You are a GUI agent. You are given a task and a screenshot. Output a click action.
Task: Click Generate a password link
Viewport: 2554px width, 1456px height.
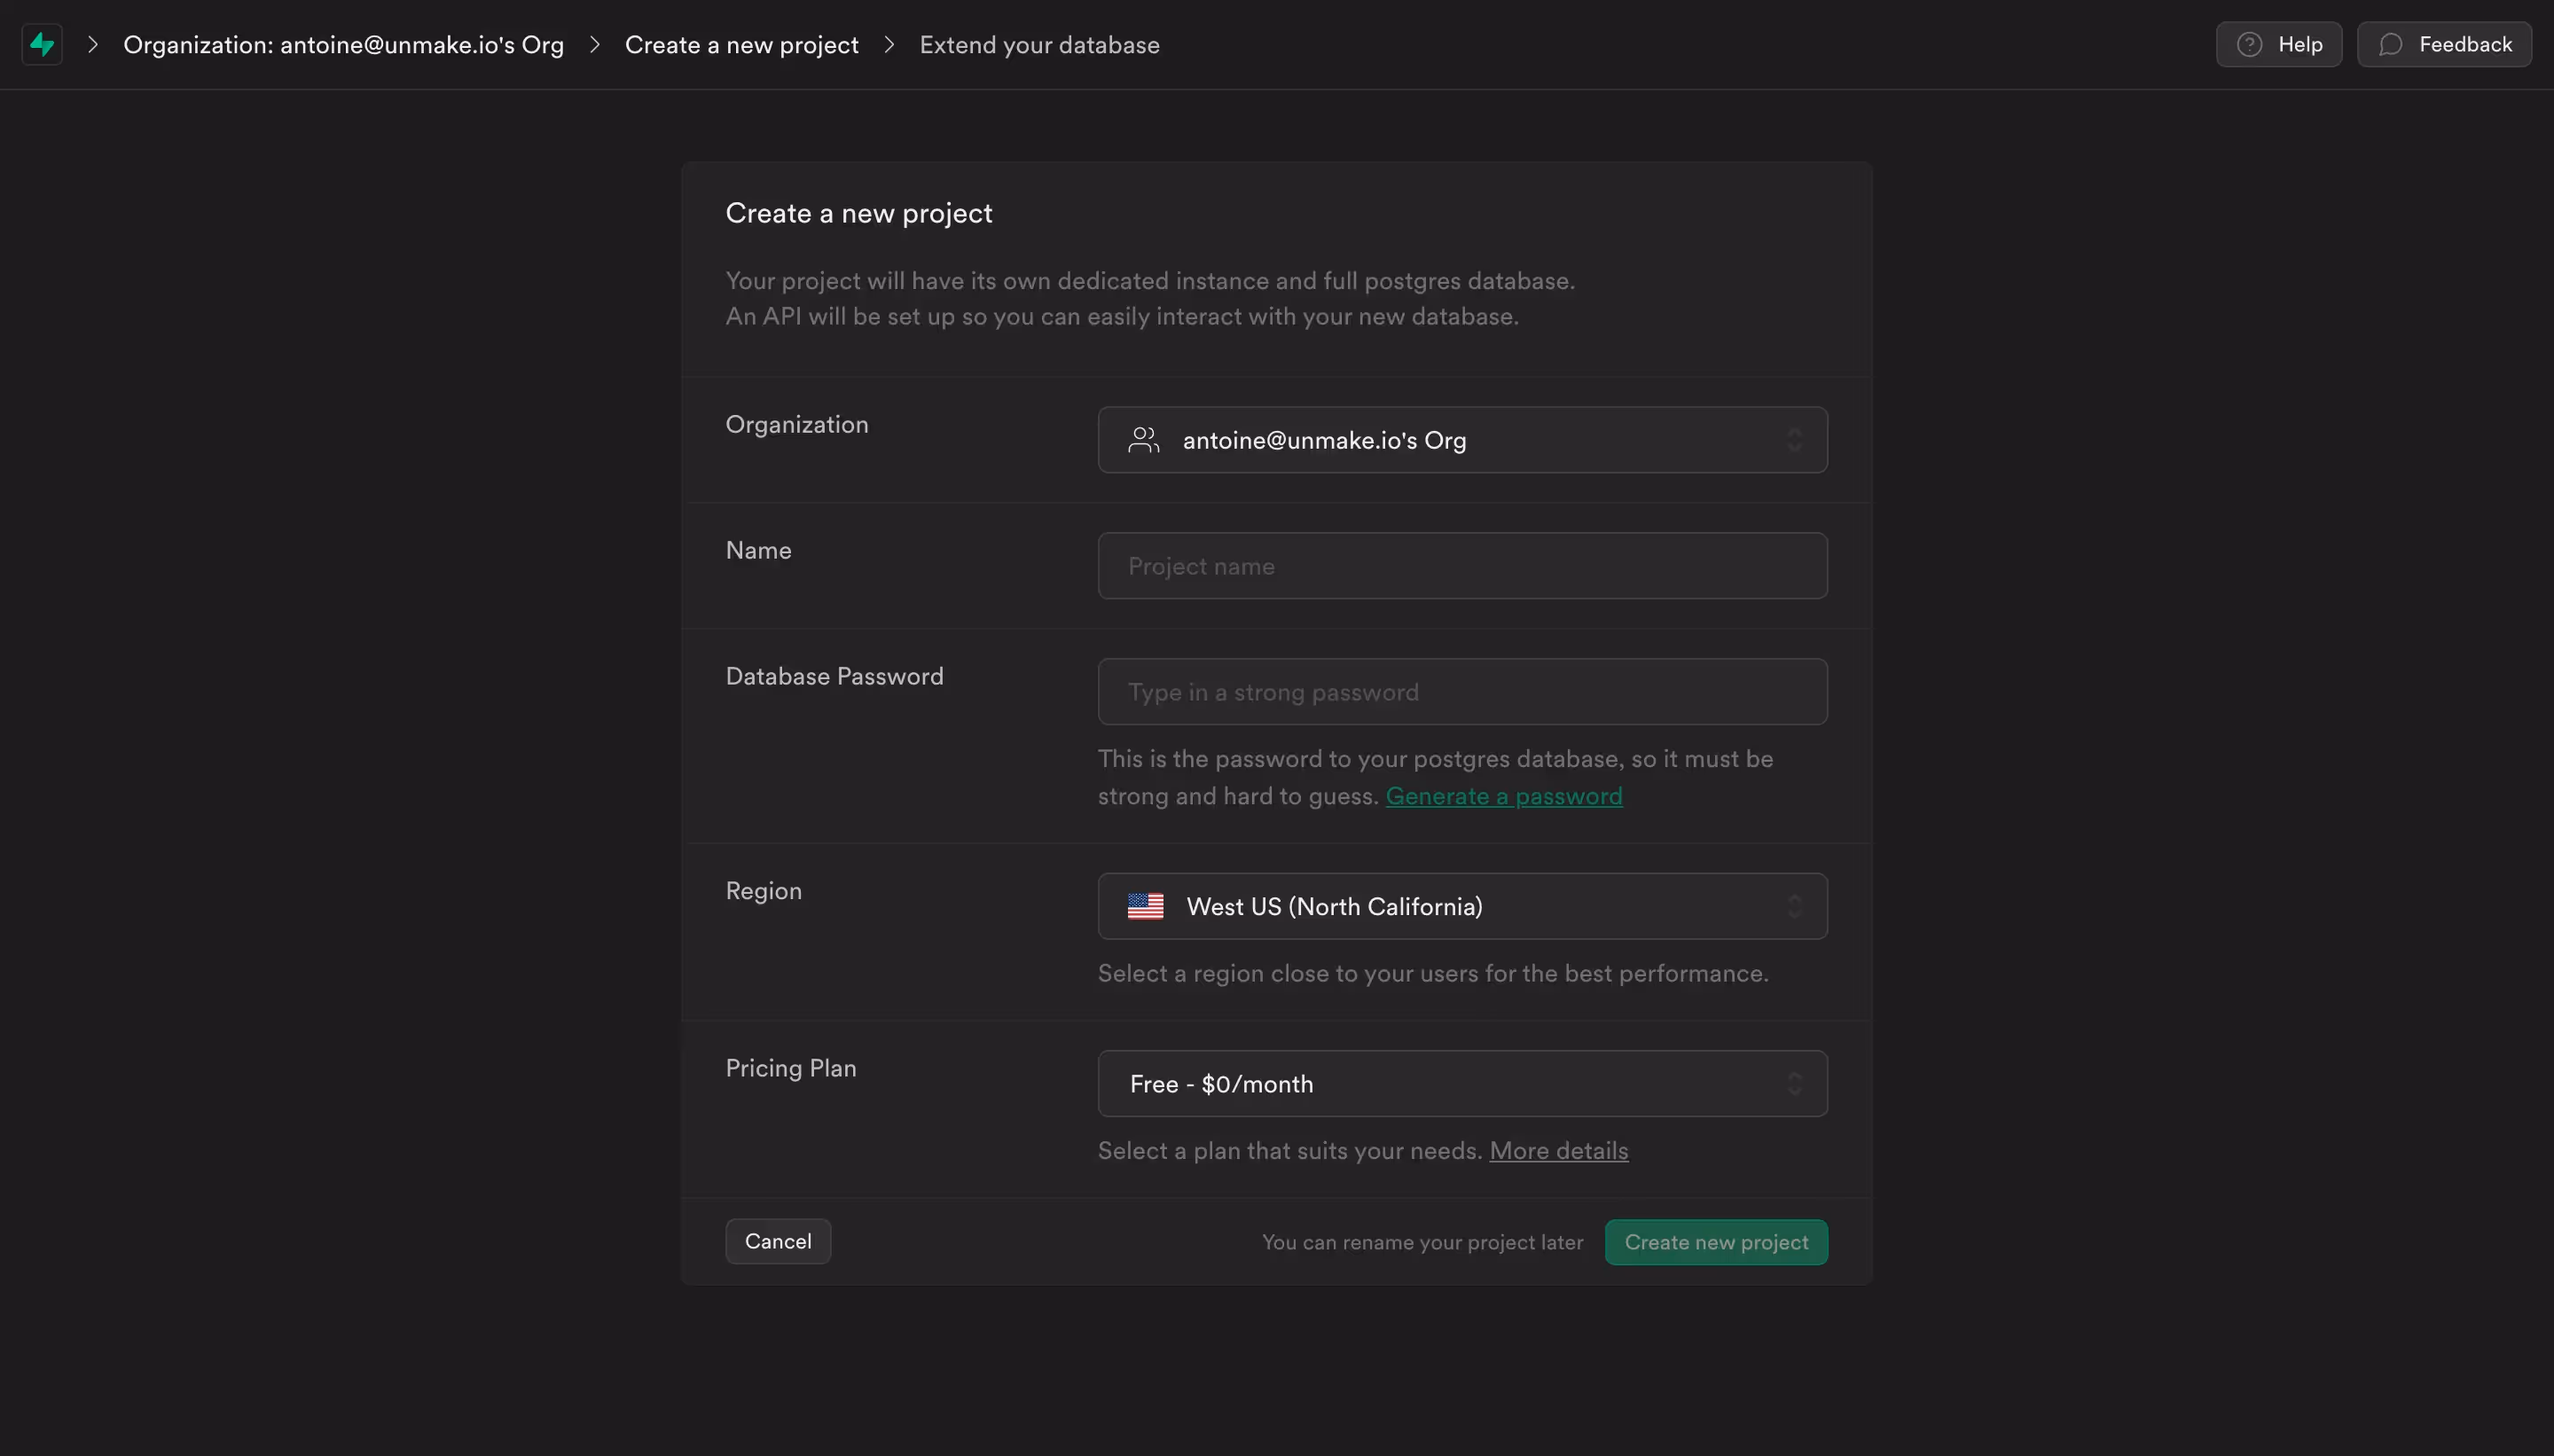pyautogui.click(x=1503, y=796)
